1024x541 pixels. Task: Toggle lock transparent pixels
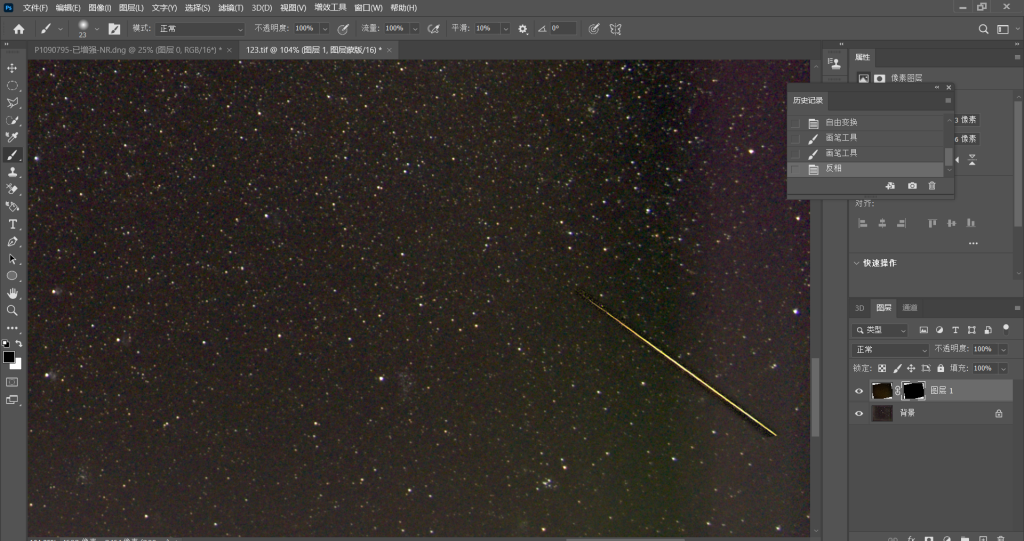[882, 369]
